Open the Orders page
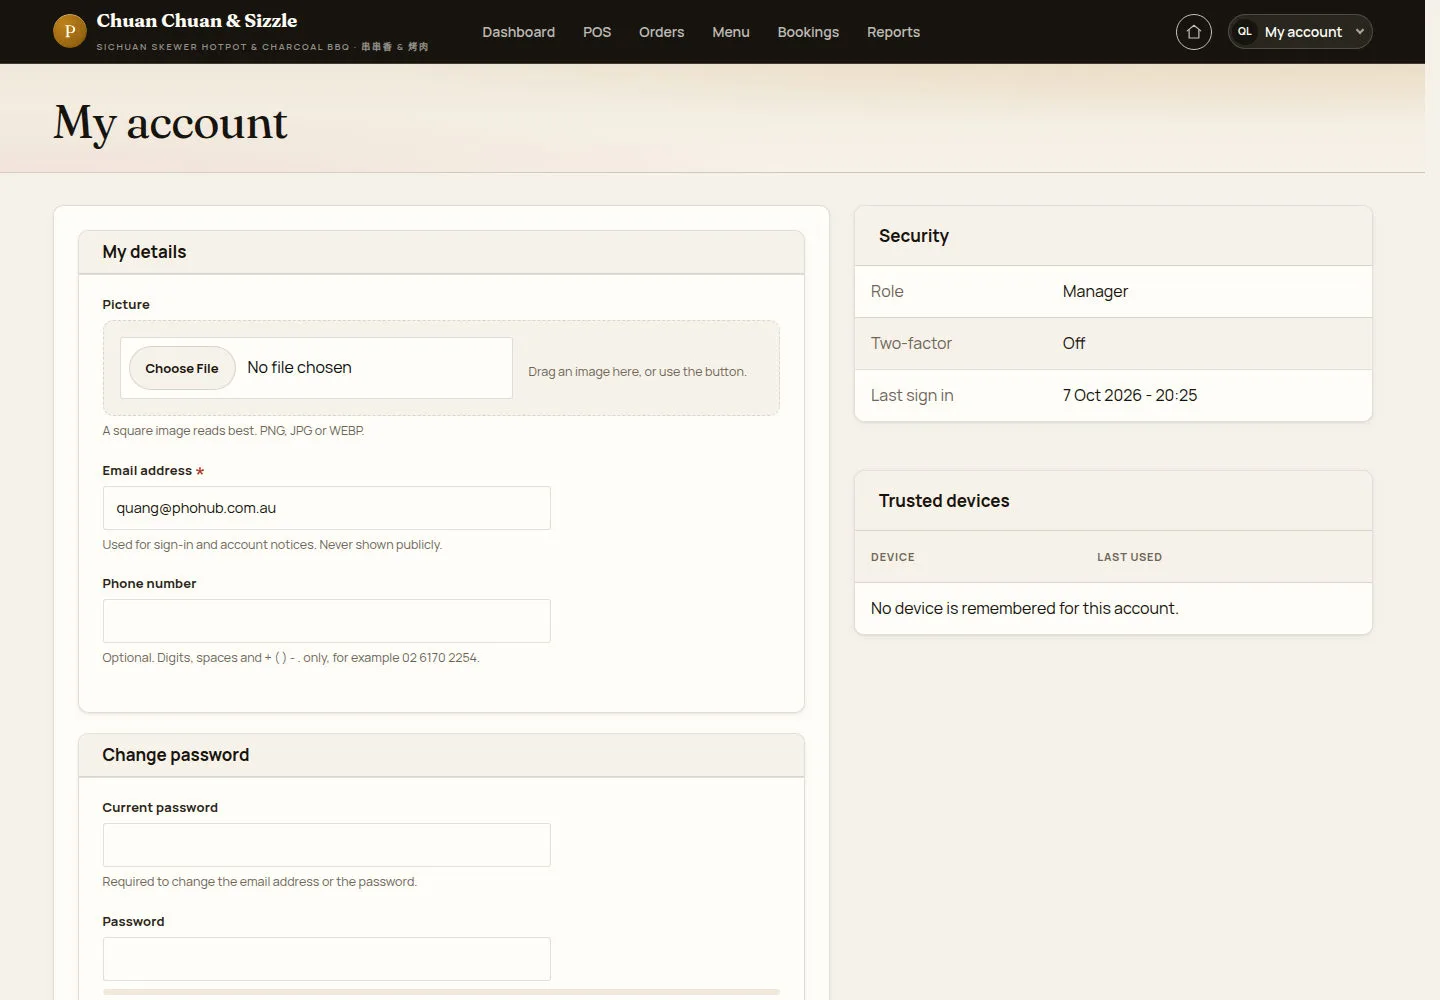The height and width of the screenshot is (1000, 1440). point(661,32)
